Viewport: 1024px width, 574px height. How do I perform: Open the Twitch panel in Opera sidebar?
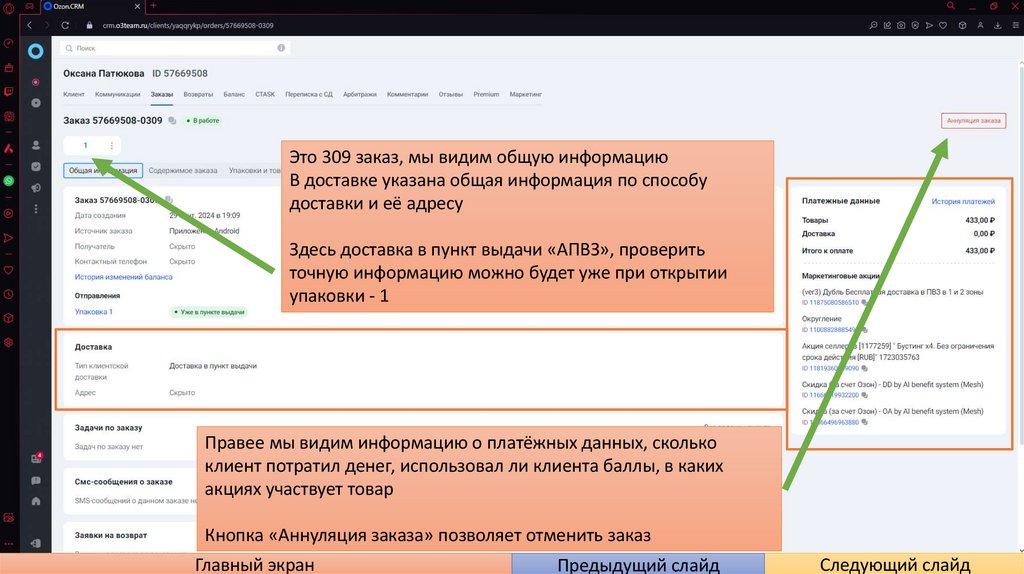[8, 92]
